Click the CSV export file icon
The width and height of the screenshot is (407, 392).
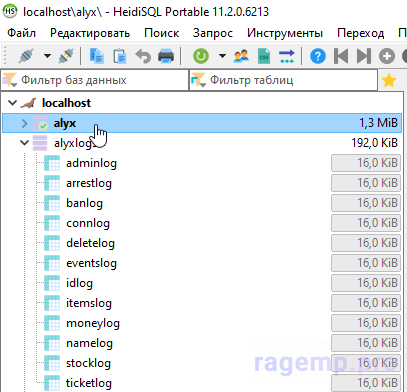264,56
